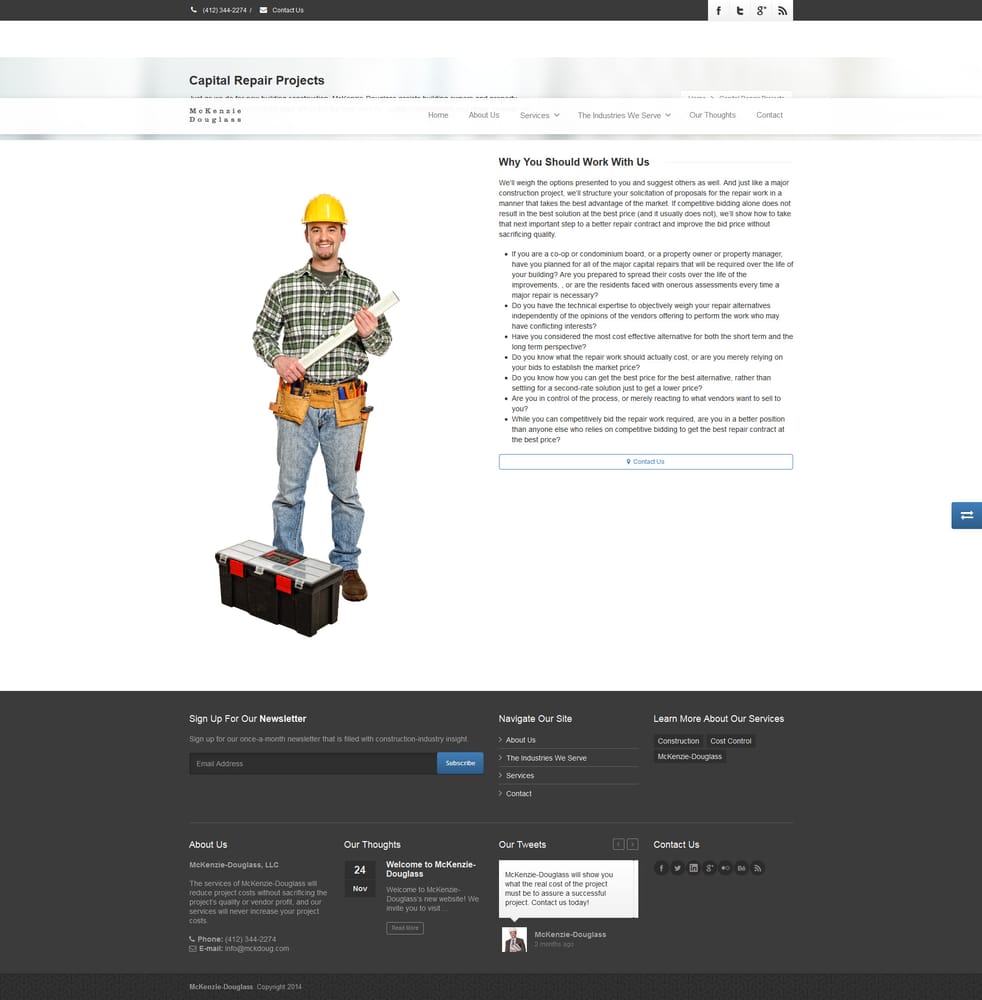Click the McKenzie Douglass logo
Image resolution: width=982 pixels, height=1000 pixels.
coord(216,115)
